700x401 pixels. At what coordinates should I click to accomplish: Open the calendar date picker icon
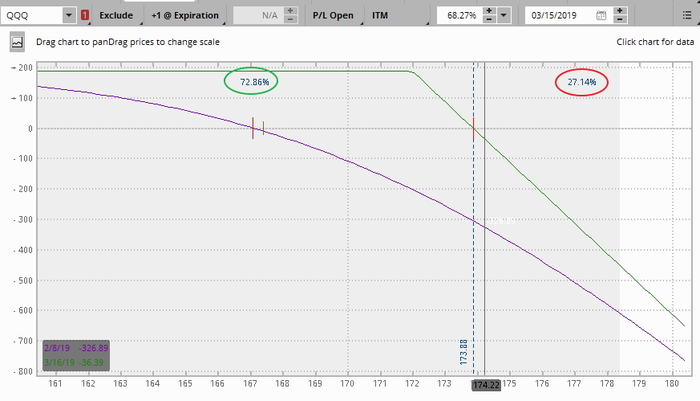point(601,15)
